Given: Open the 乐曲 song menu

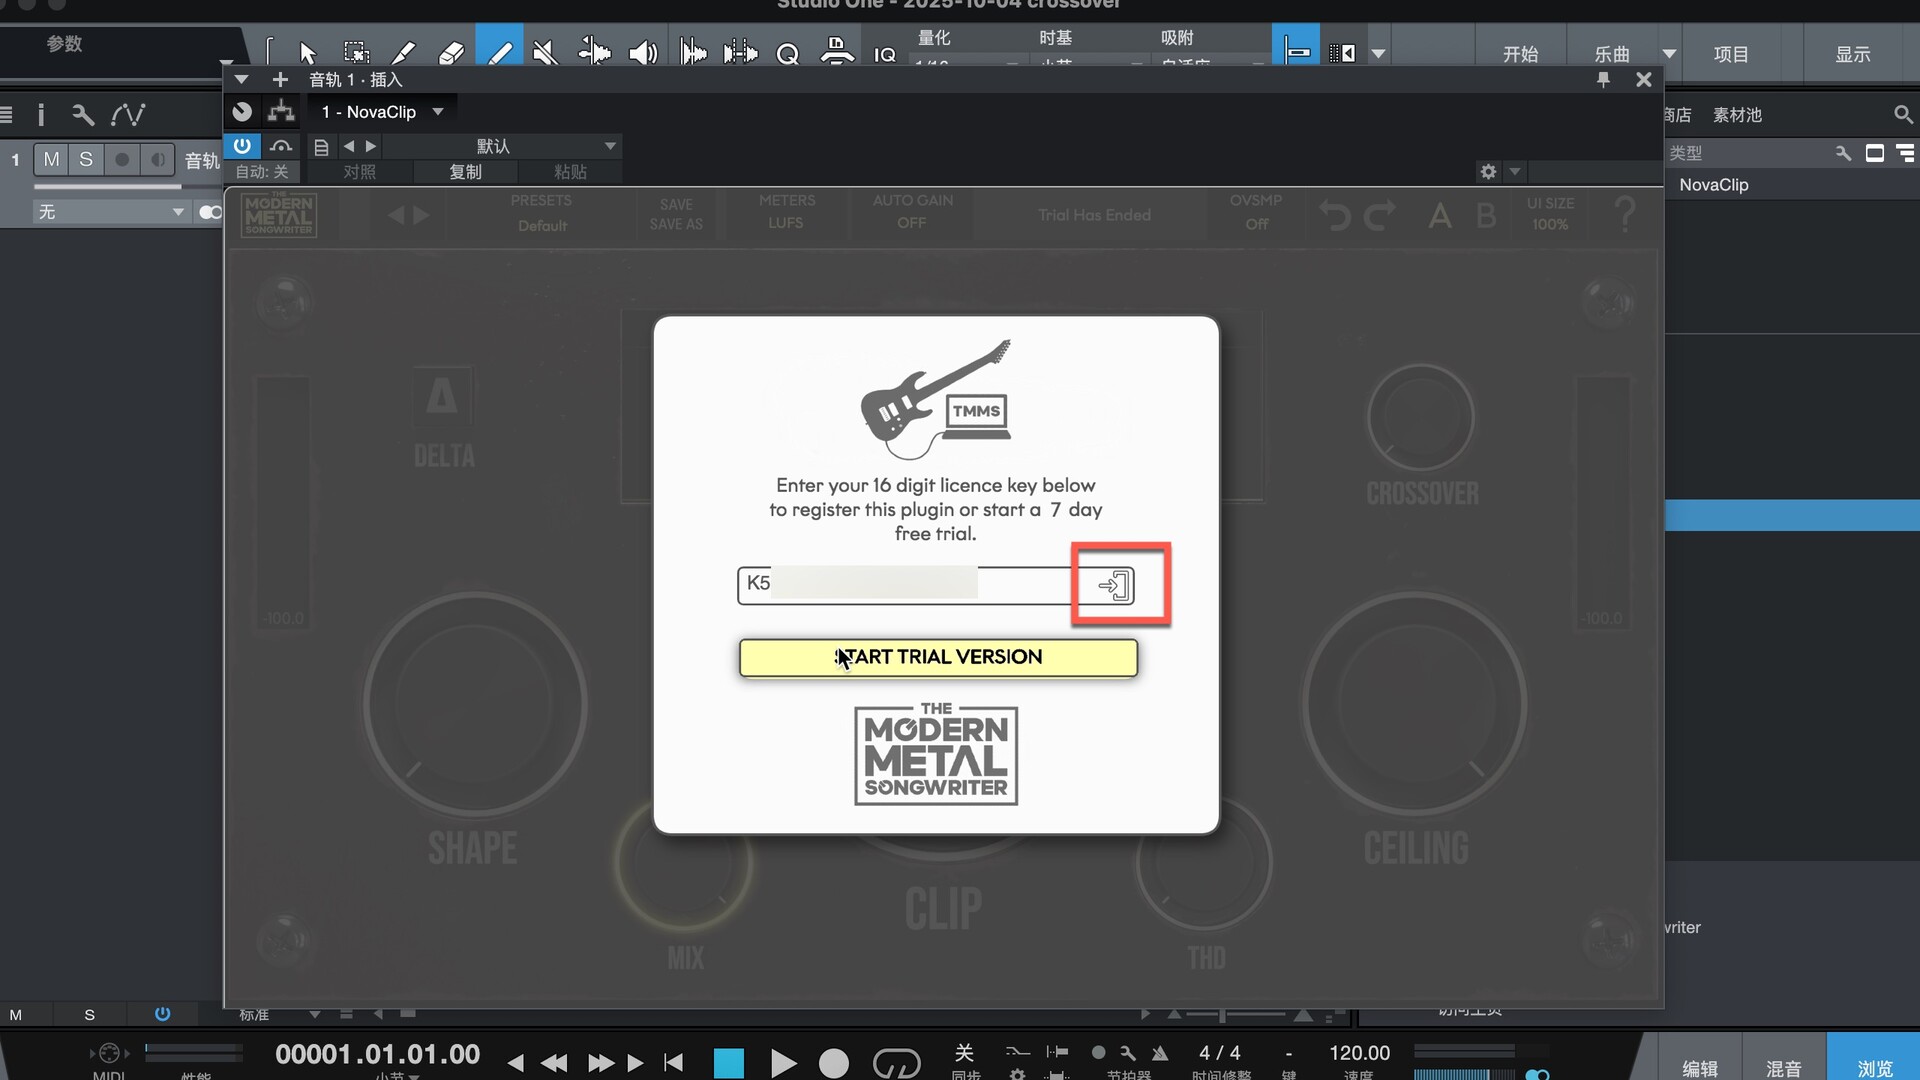Looking at the screenshot, I should point(1611,54).
